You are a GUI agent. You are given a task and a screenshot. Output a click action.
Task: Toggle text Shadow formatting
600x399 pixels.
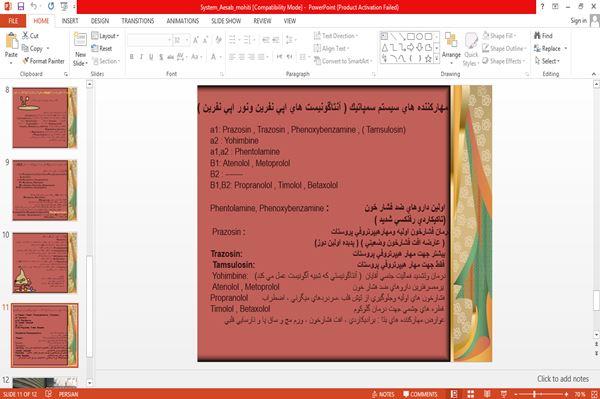click(x=161, y=57)
